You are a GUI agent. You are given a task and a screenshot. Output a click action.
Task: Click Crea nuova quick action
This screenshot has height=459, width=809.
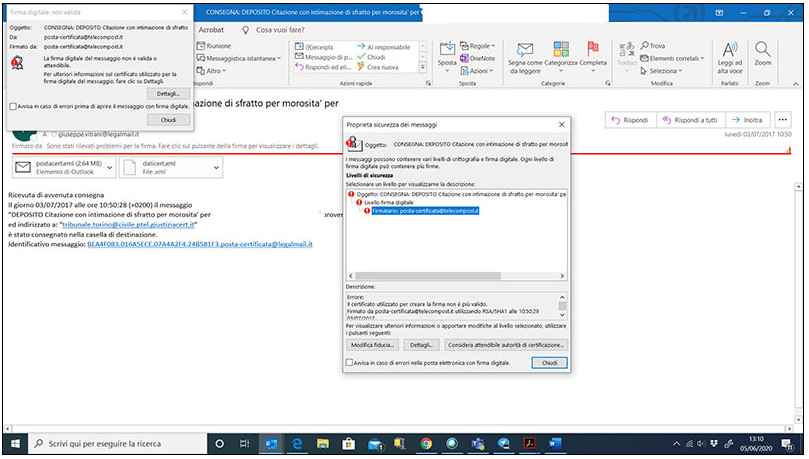[378, 67]
